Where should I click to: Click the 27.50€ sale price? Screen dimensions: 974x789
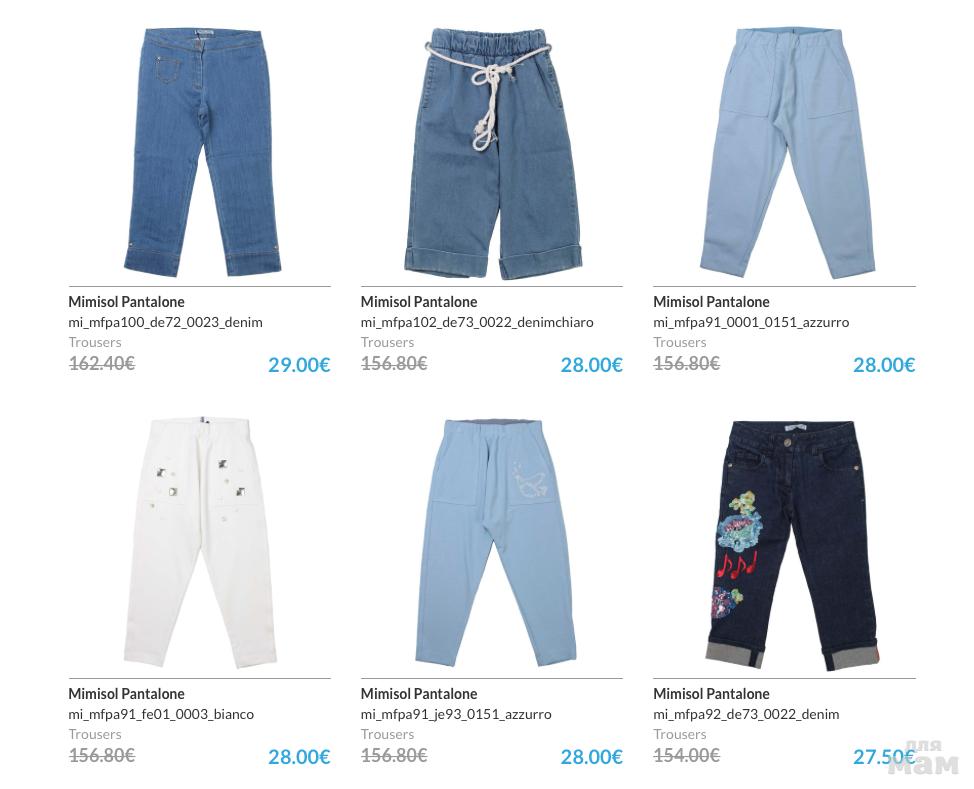883,757
